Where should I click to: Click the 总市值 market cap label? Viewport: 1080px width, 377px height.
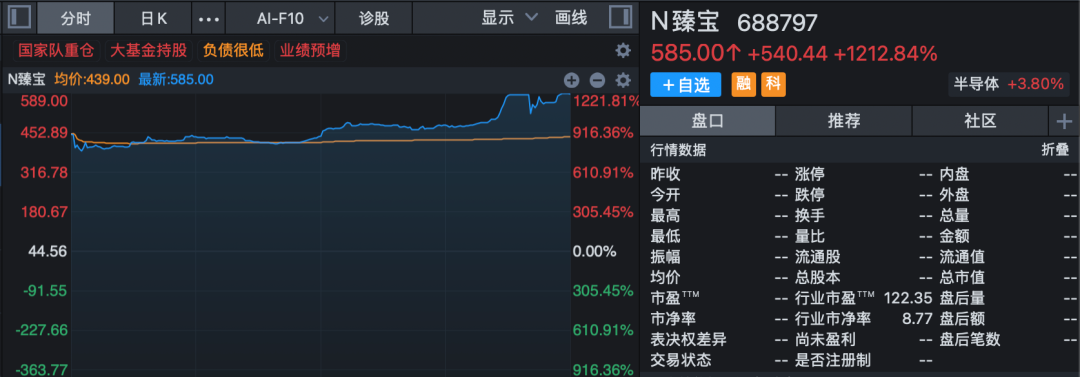[962, 278]
